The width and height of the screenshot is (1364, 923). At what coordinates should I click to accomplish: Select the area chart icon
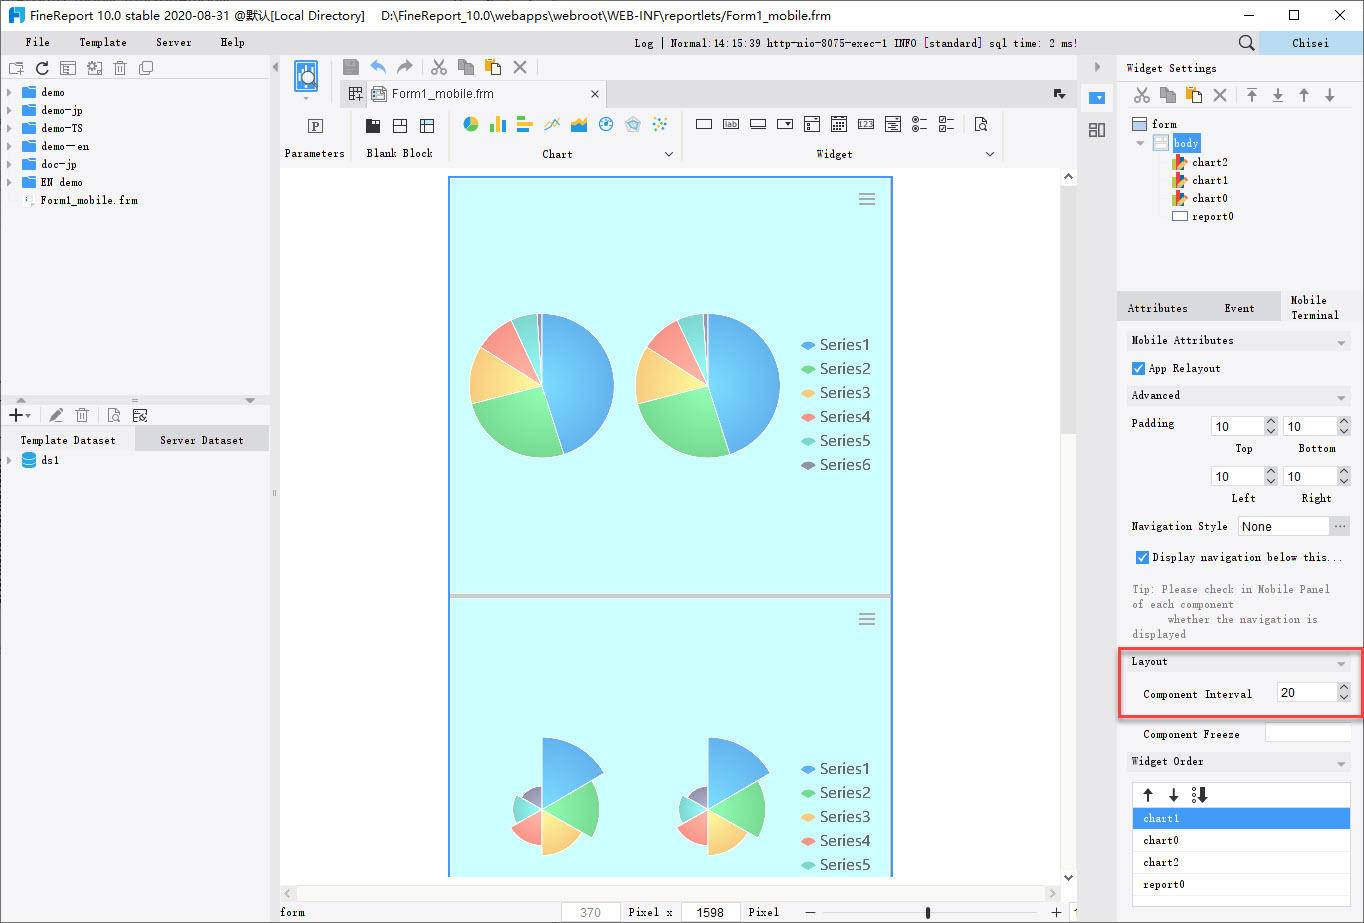(x=579, y=124)
